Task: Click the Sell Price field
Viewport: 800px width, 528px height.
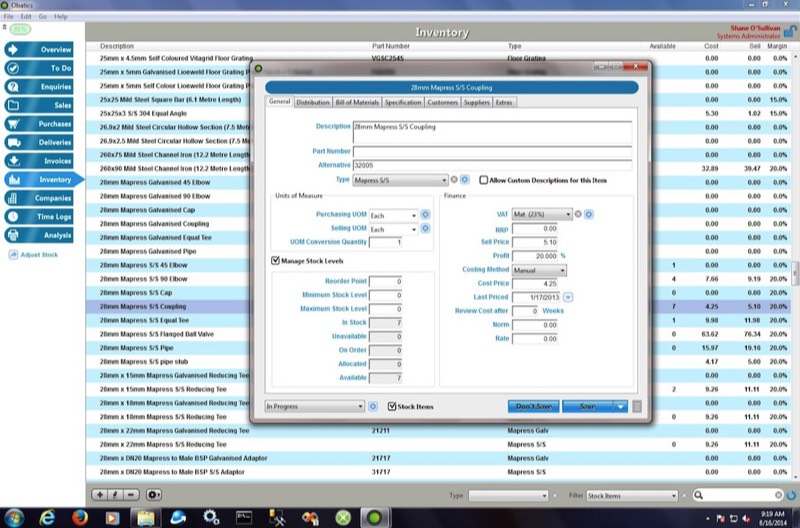Action: click(535, 242)
